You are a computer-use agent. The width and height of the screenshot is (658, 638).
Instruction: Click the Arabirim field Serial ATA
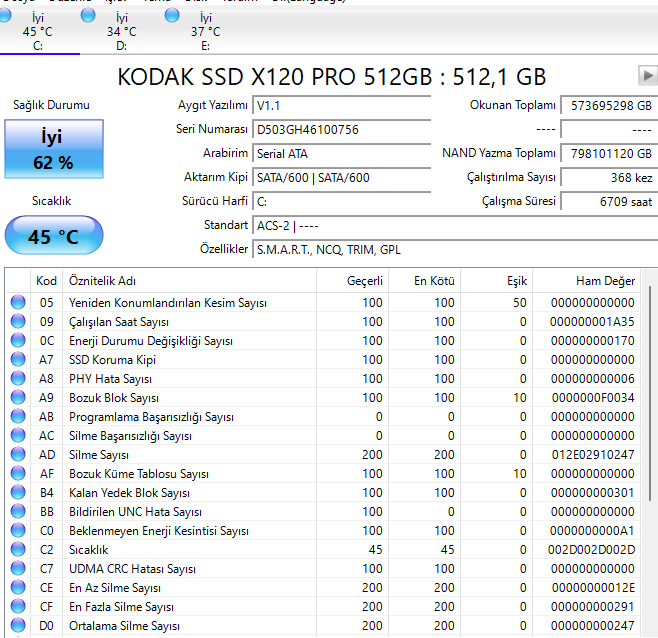342,154
